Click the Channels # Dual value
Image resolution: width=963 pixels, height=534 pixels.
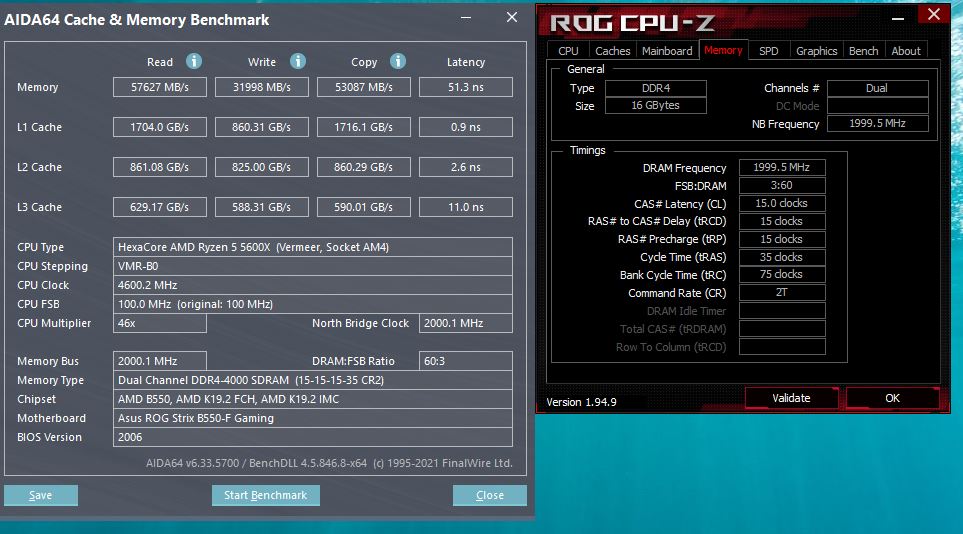point(877,88)
